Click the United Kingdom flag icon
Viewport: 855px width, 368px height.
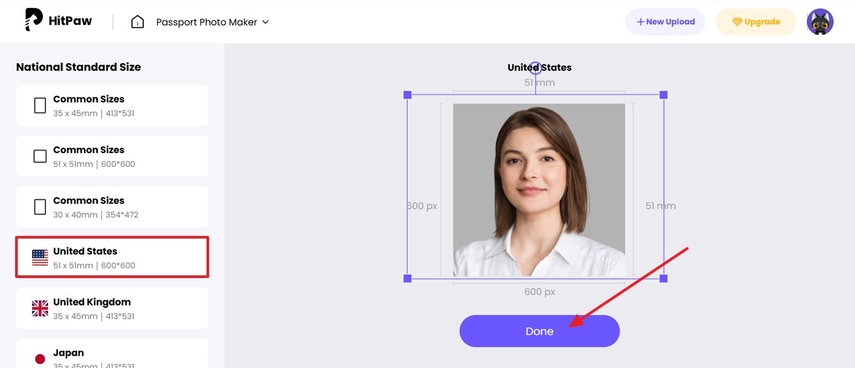tap(40, 309)
